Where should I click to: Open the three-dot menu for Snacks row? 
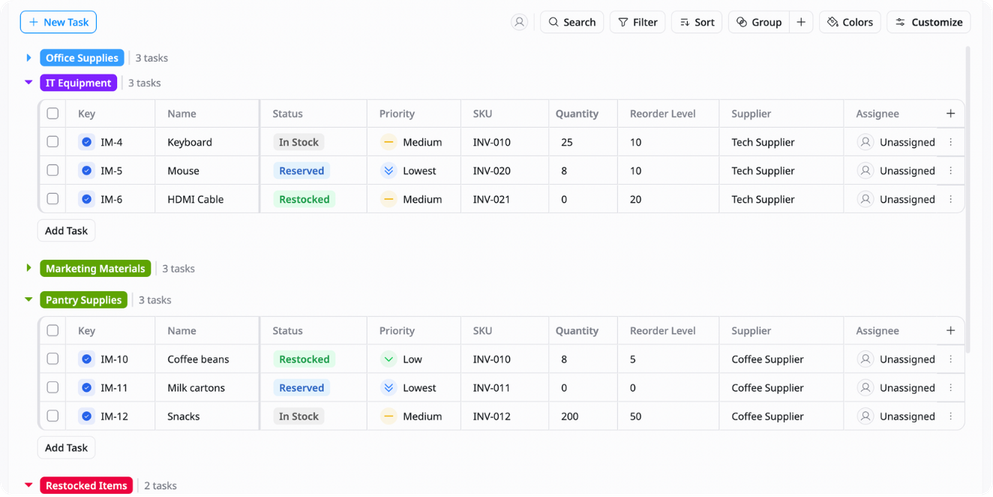(x=951, y=416)
